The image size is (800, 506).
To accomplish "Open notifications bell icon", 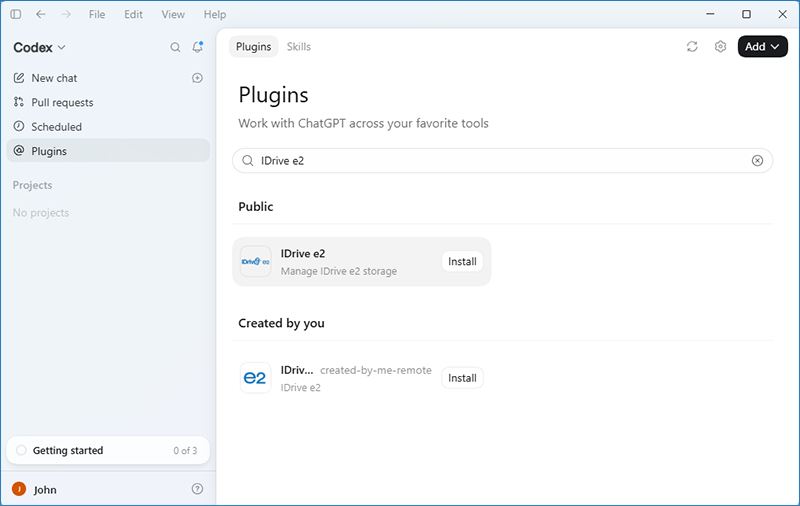I will pos(197,47).
